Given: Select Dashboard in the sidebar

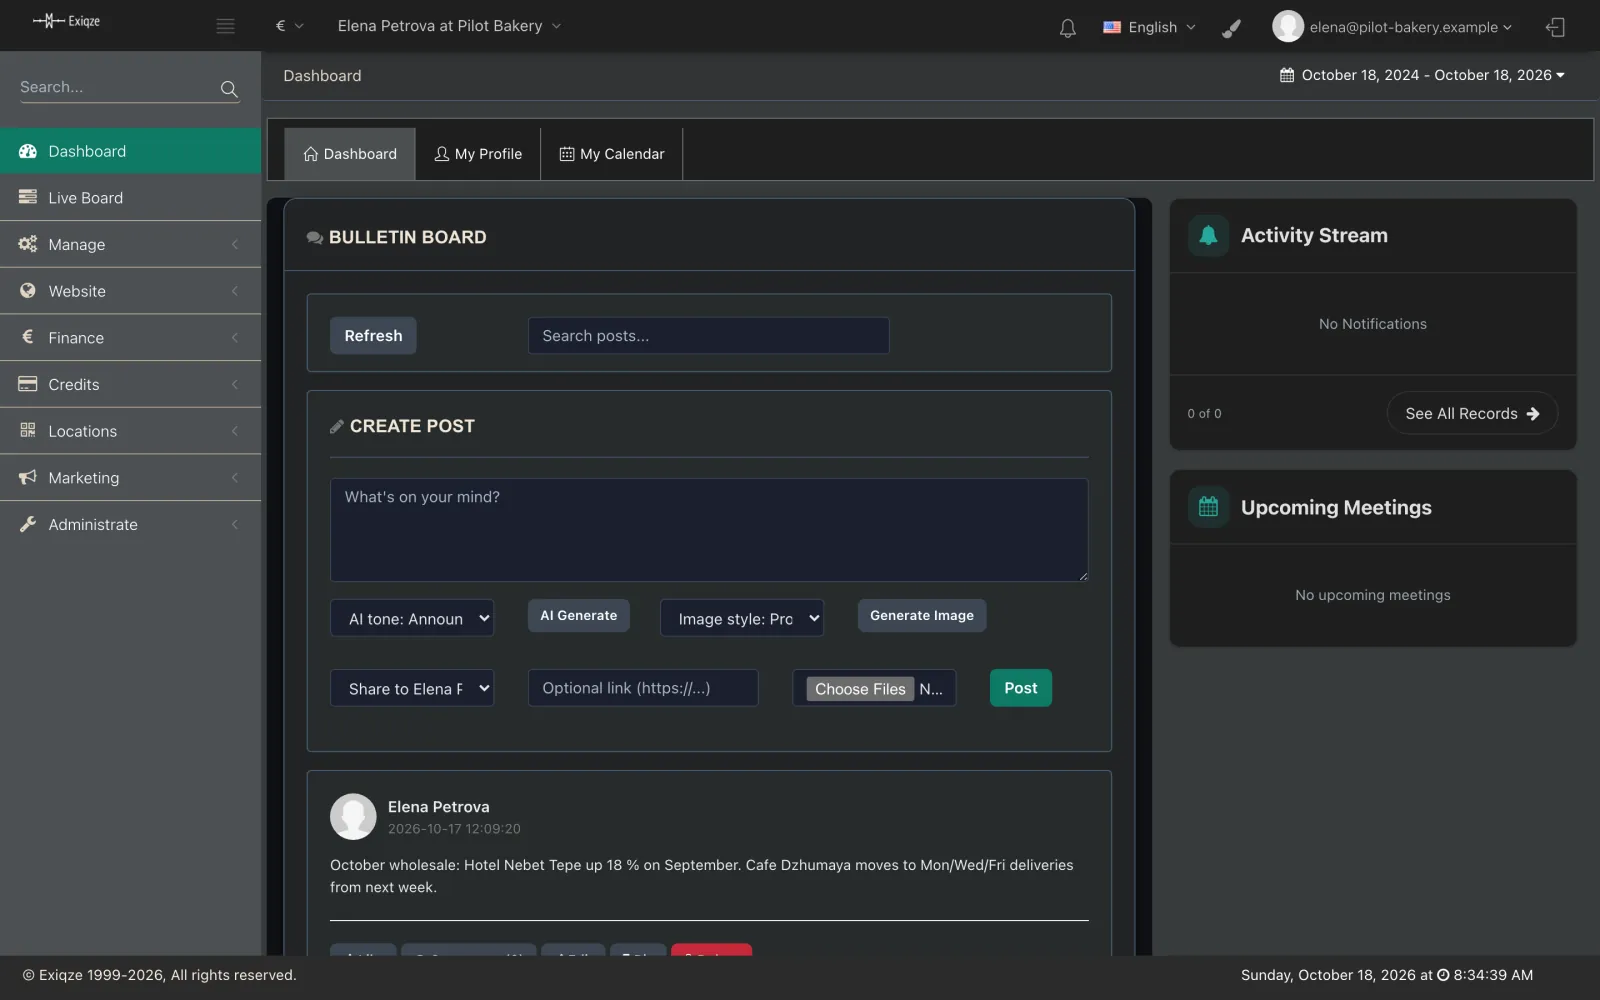Looking at the screenshot, I should (x=130, y=151).
